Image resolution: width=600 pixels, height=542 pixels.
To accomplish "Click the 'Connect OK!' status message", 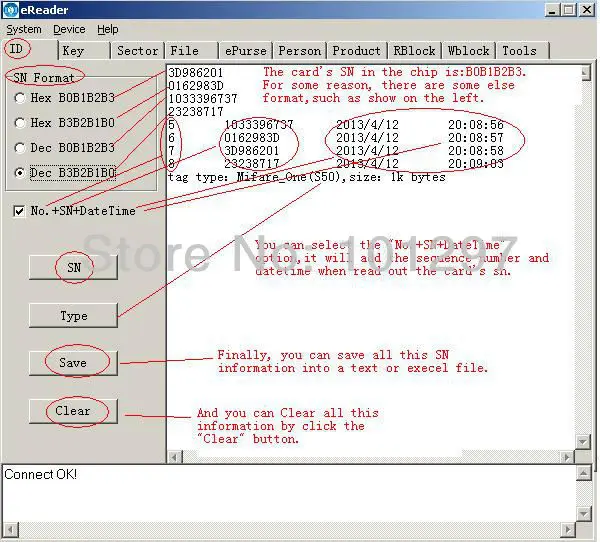I will click(x=41, y=475).
